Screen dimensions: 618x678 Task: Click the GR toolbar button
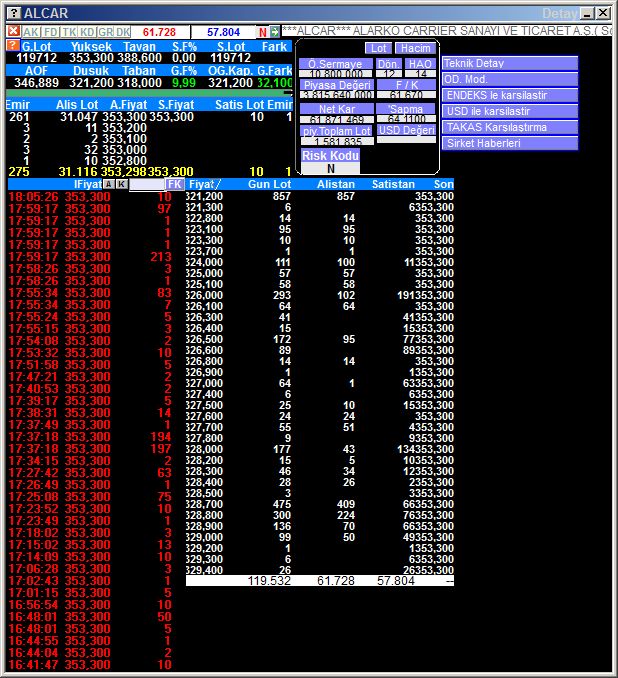tap(105, 32)
